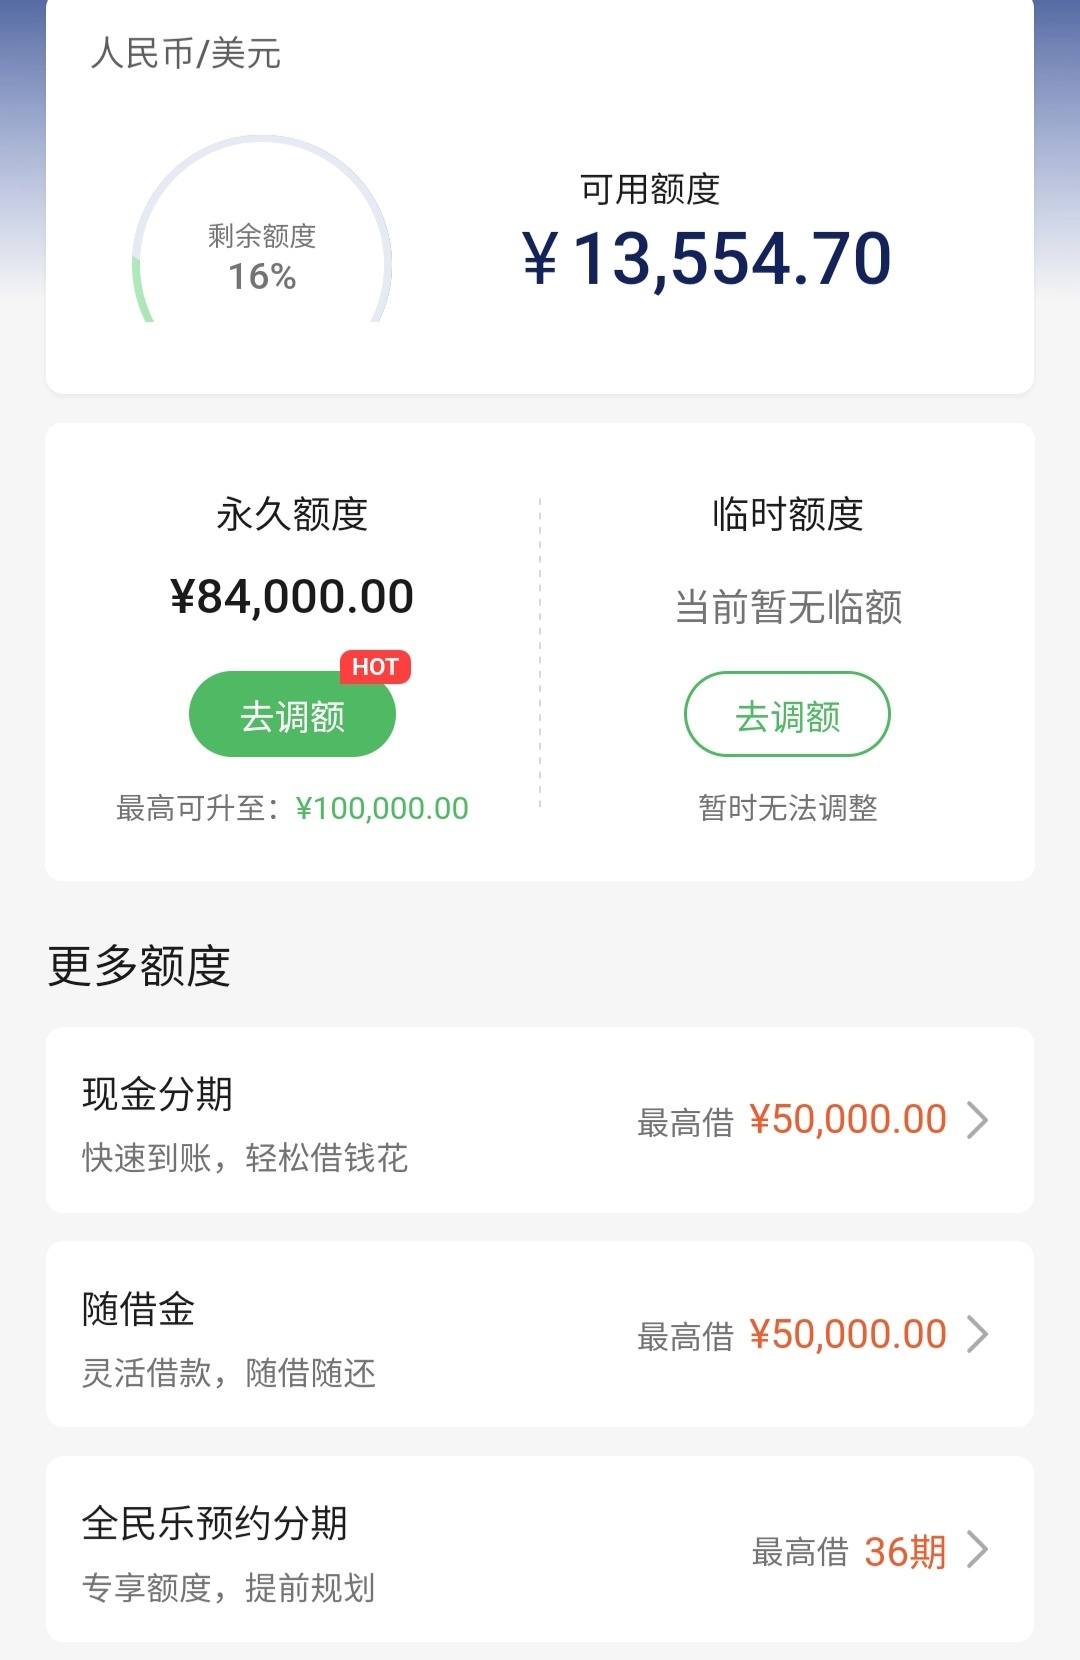Tap the 剩余额度 16% circular progress gauge

[x=262, y=230]
